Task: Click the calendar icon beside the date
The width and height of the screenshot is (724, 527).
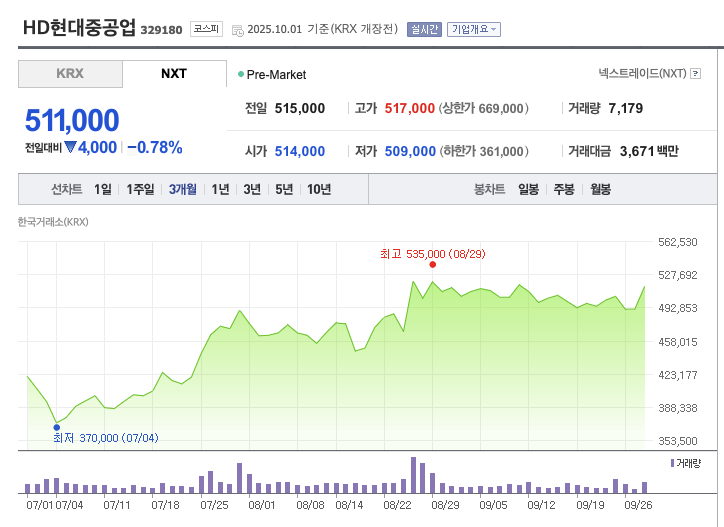Action: point(237,30)
